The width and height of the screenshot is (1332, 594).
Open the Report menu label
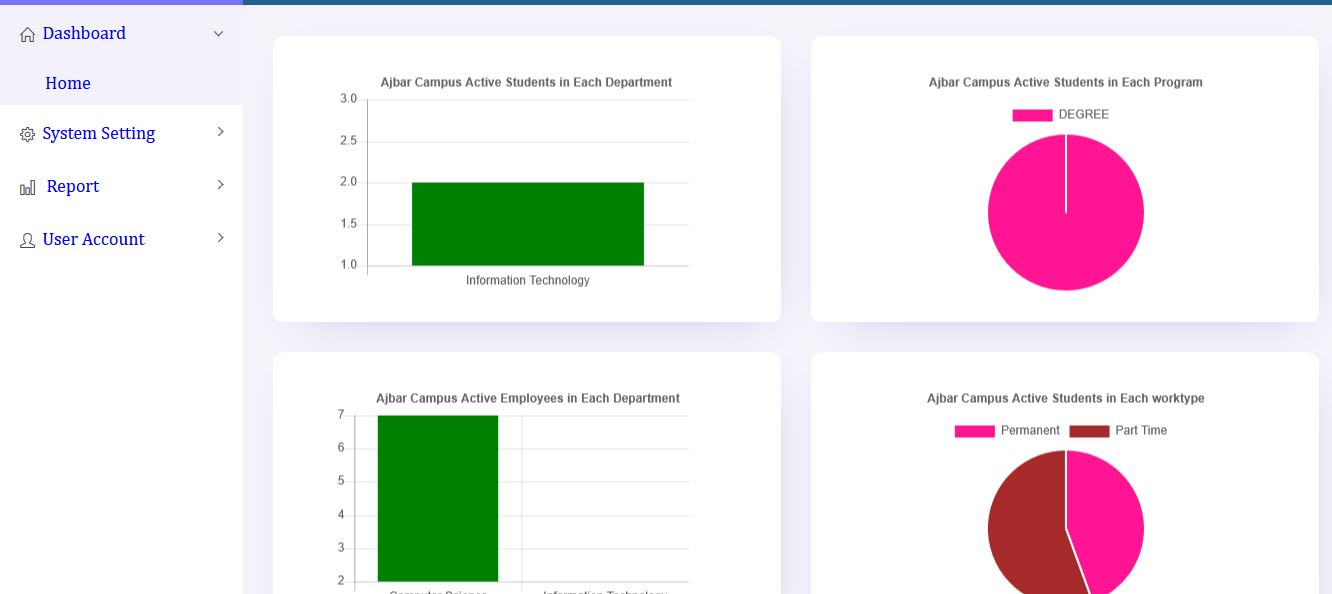[x=72, y=187]
